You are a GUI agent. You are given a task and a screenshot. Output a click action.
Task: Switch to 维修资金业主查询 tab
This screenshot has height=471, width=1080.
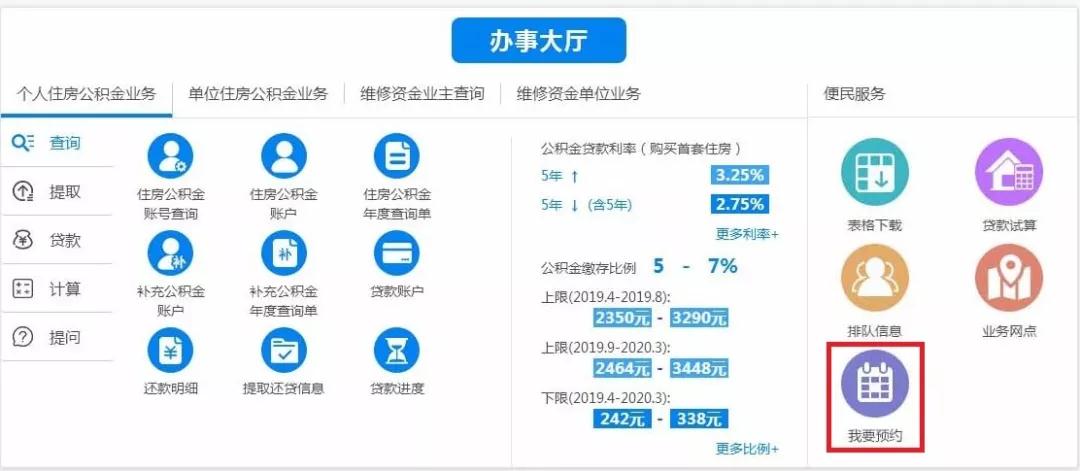click(x=422, y=94)
